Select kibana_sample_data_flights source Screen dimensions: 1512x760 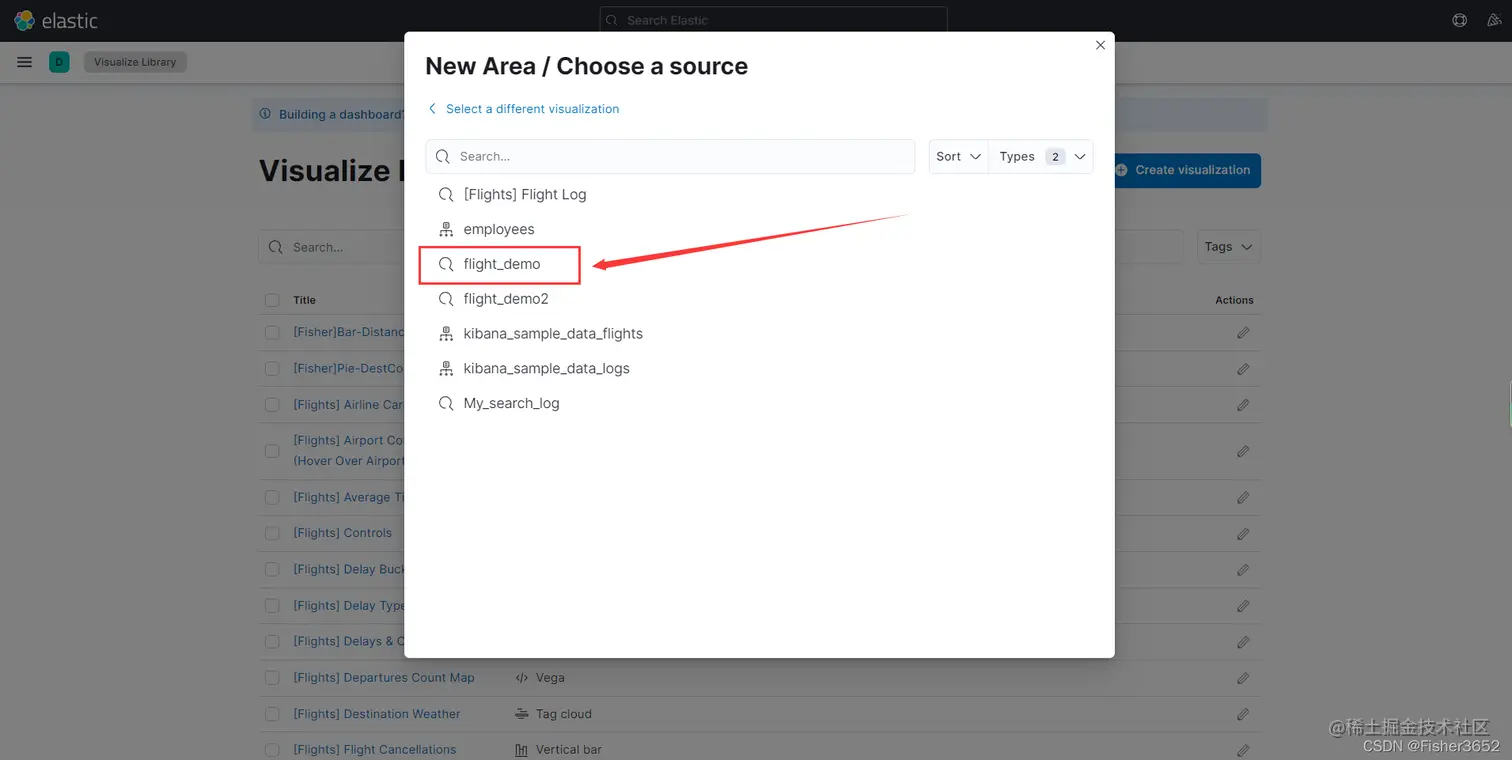[x=553, y=334]
